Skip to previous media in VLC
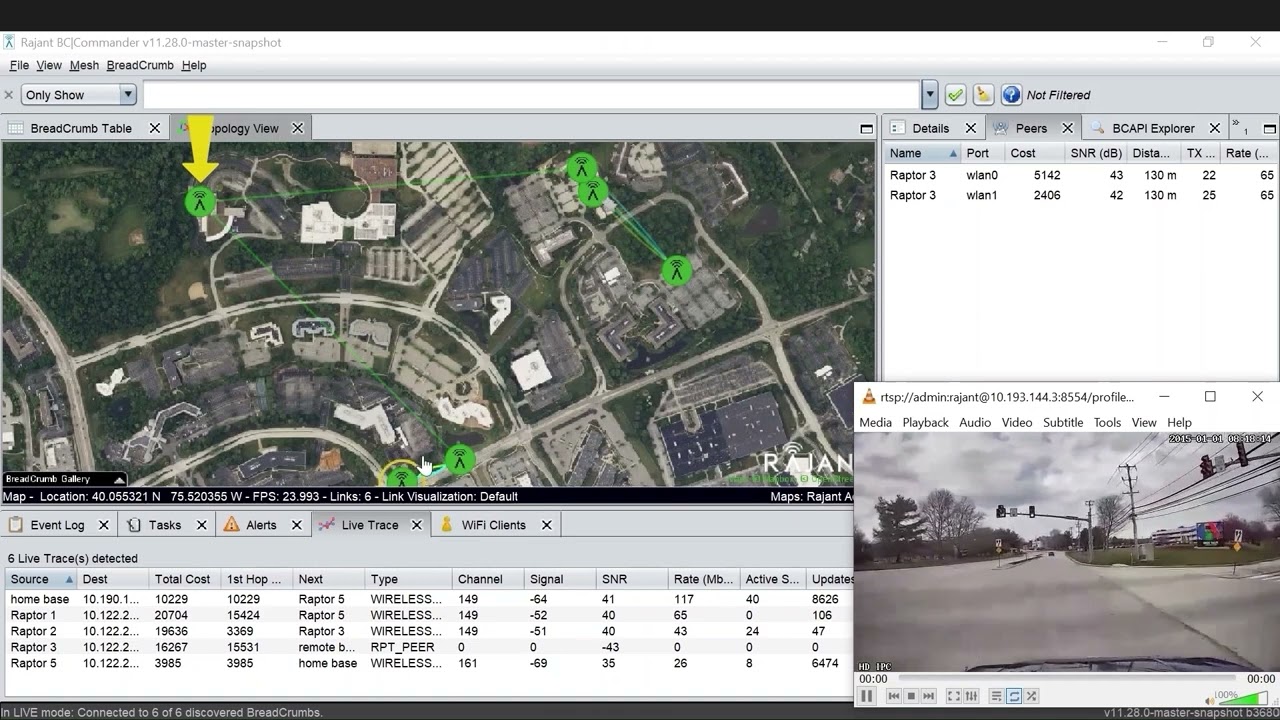The width and height of the screenshot is (1280, 720). click(x=894, y=696)
